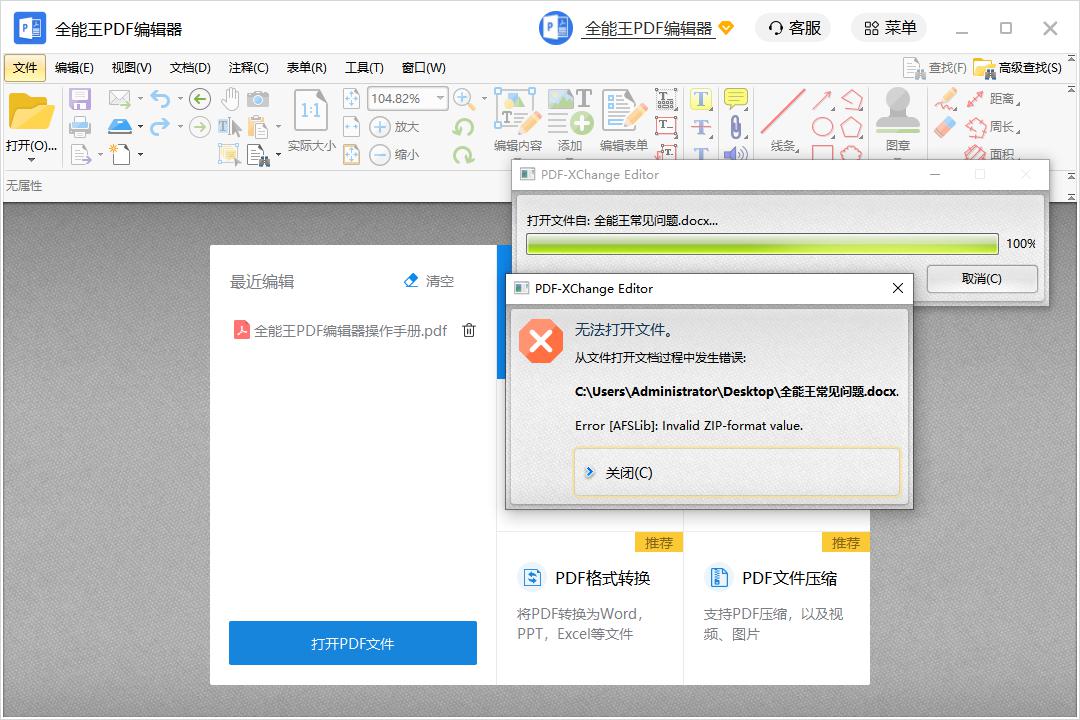Delete recent file using the trash icon
Screen dimensions: 1080x720
pyautogui.click(x=469, y=331)
